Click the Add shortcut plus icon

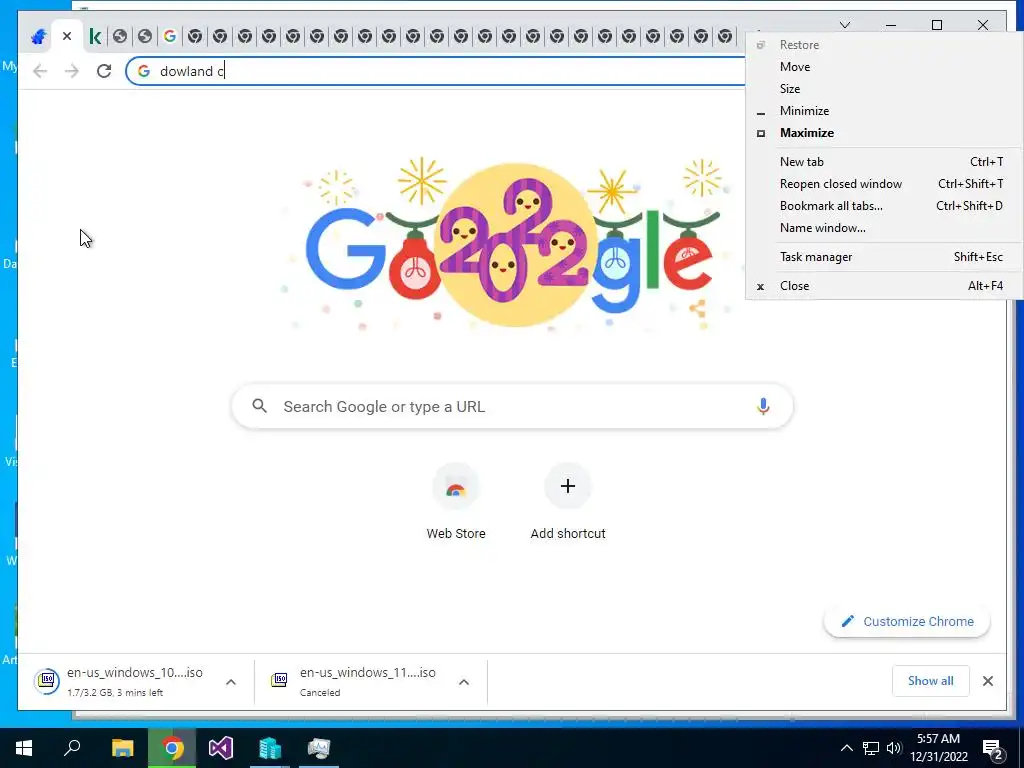pos(568,486)
